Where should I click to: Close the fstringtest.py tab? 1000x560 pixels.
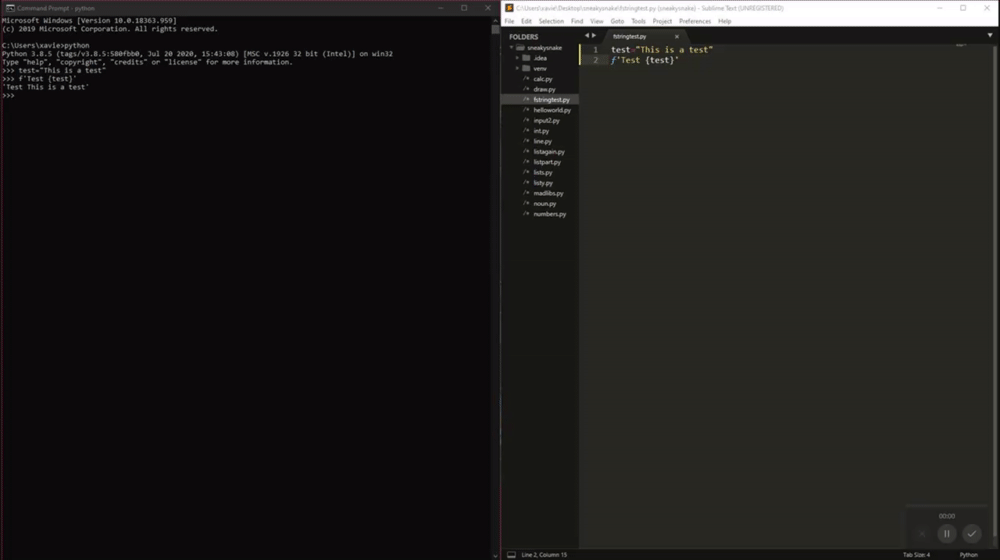click(x=677, y=36)
